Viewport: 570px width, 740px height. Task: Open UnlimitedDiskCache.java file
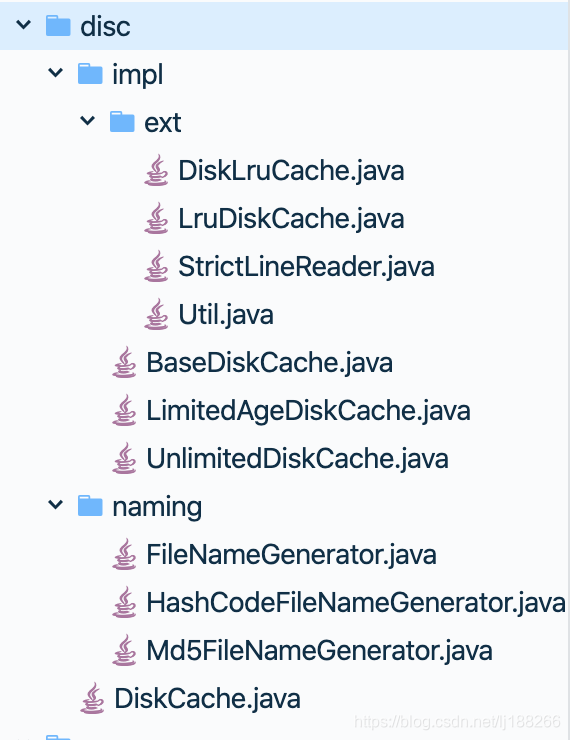point(297,459)
